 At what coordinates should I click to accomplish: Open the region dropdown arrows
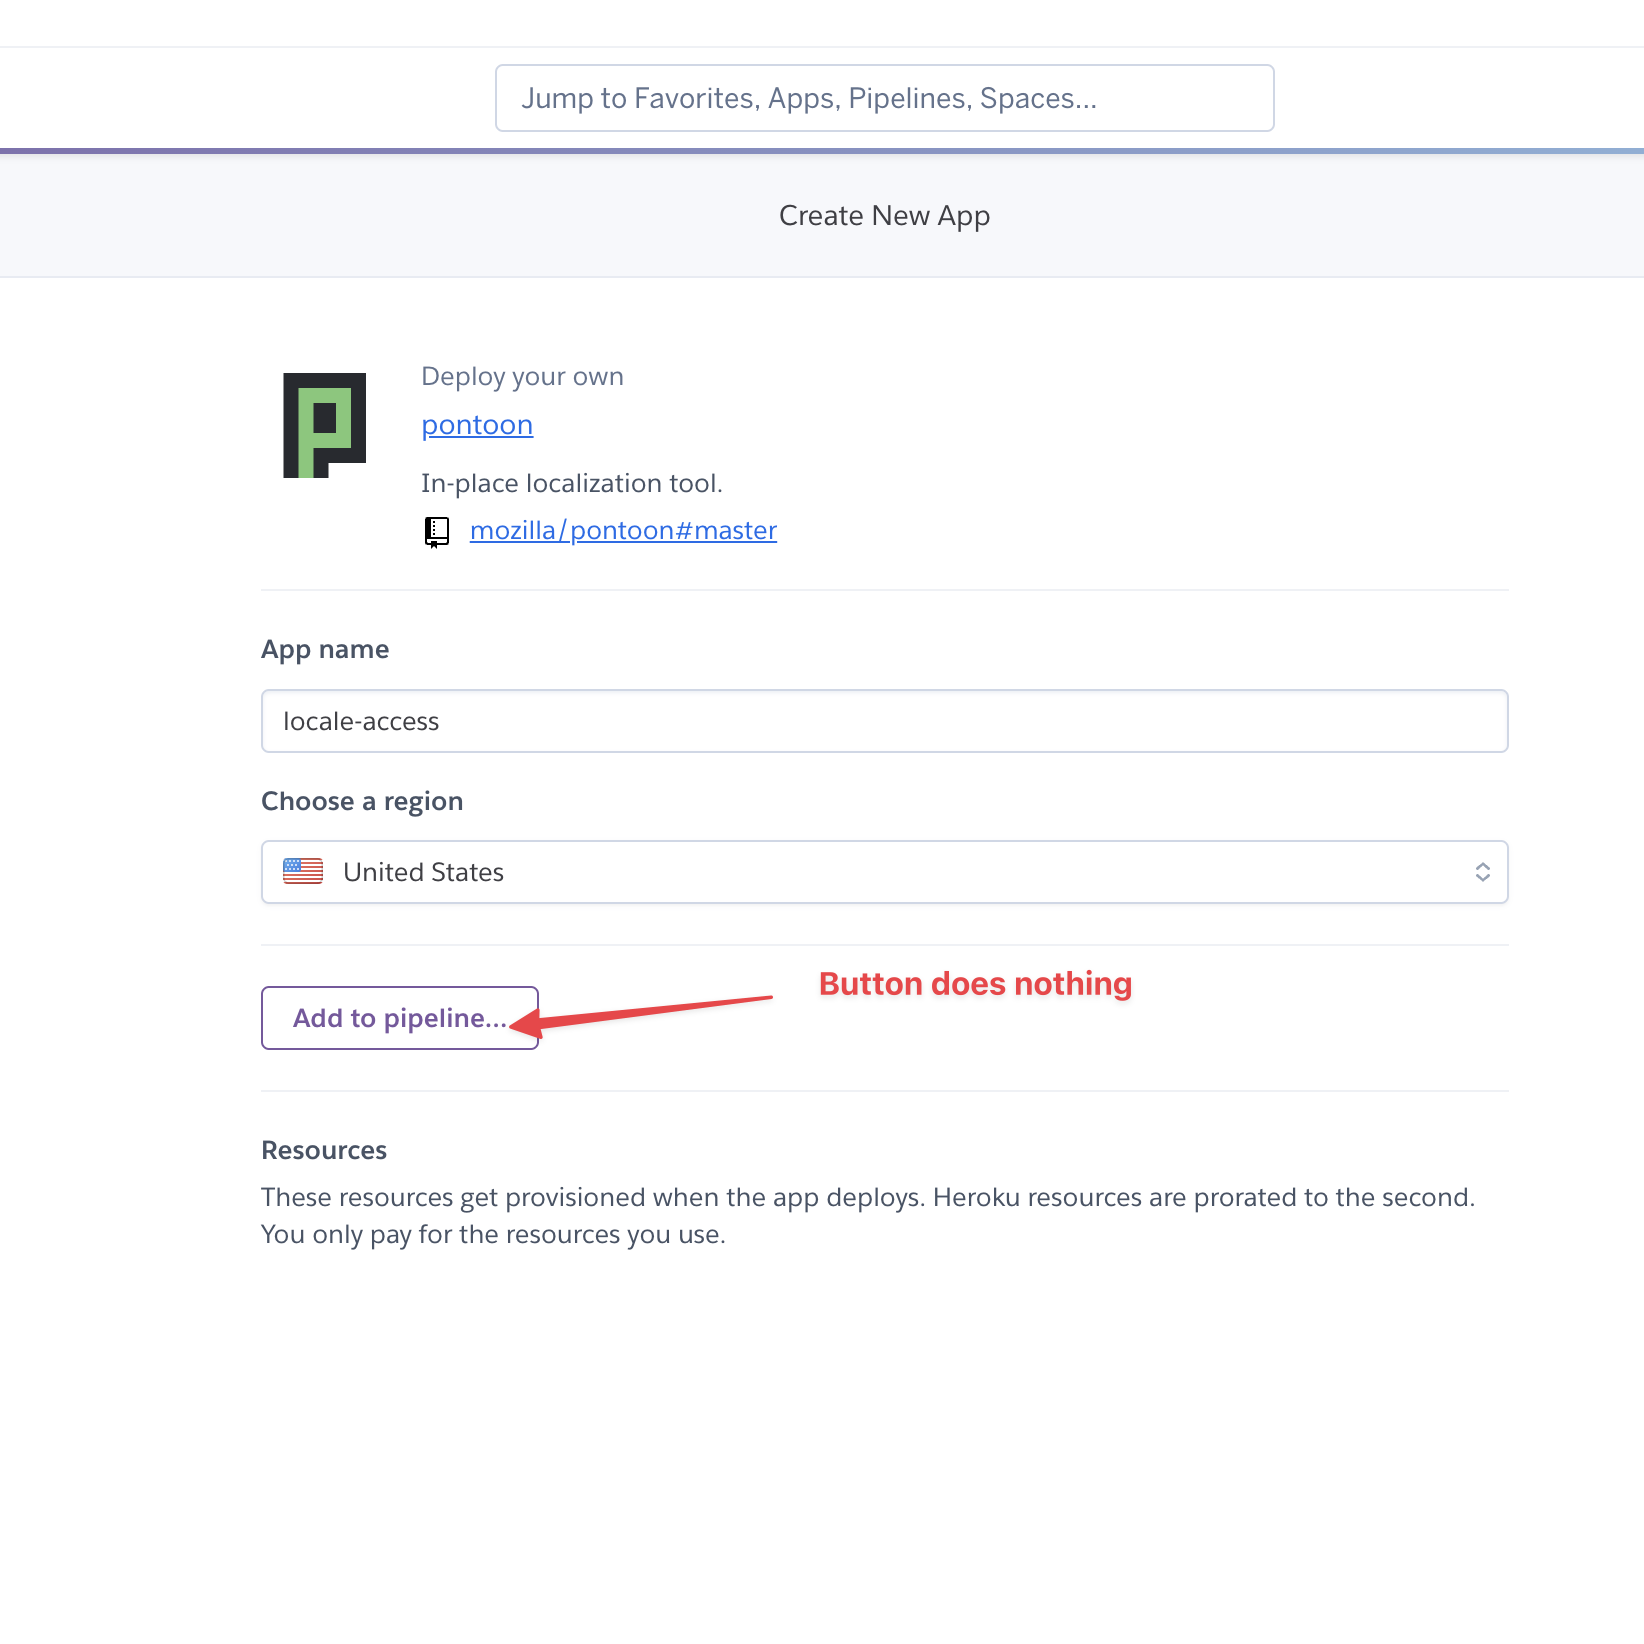click(1482, 872)
